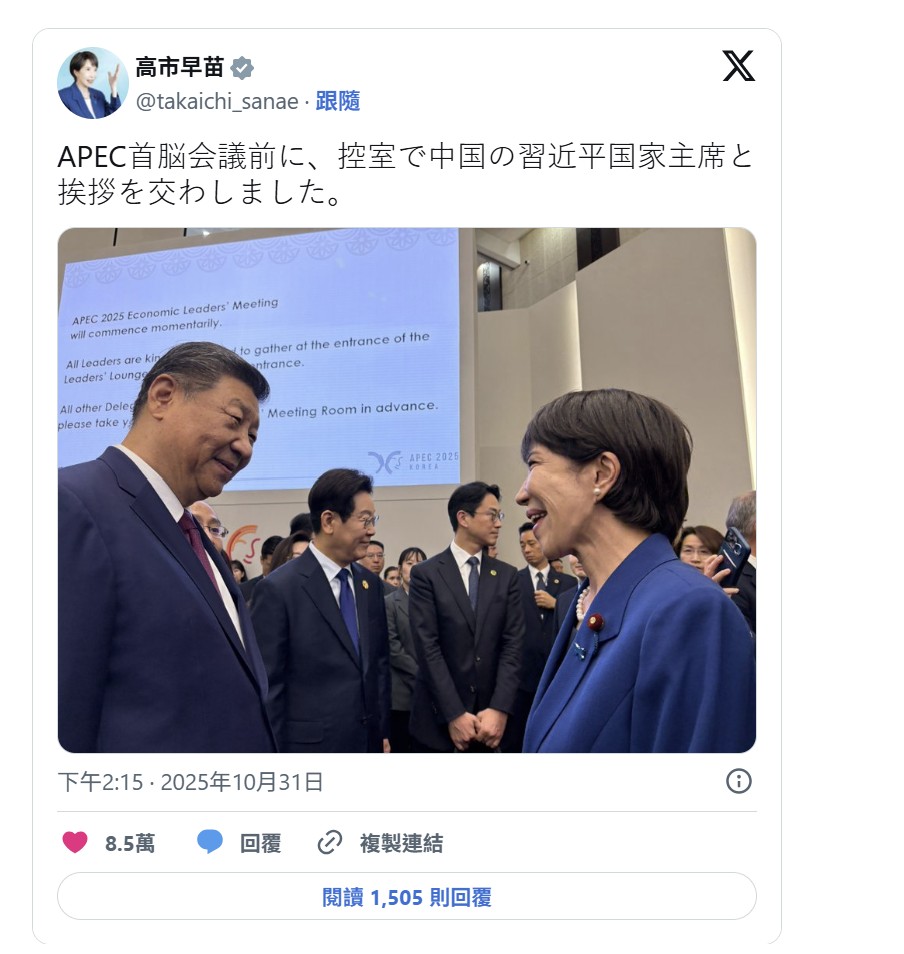Viewport: 904px width, 954px height.
Task: Open the profile avatar picture
Action: pyautogui.click(x=92, y=83)
